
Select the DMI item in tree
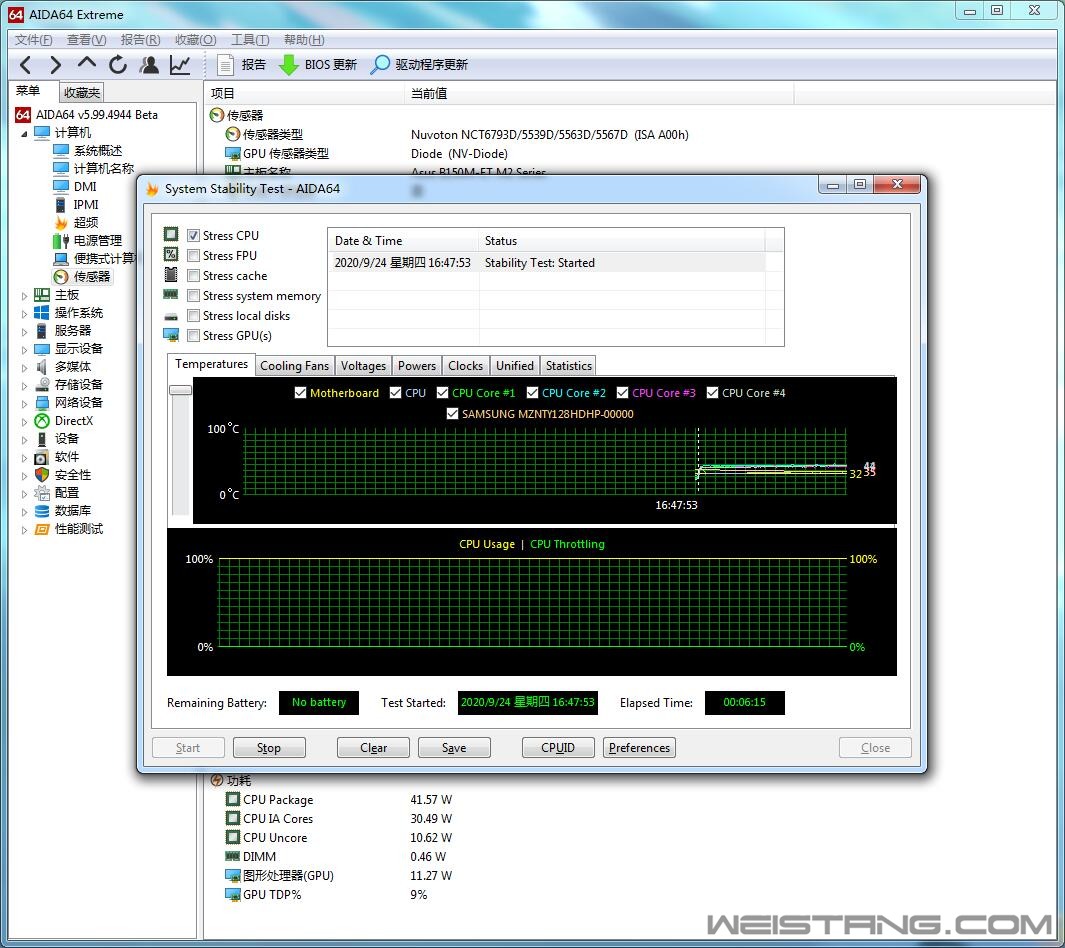pyautogui.click(x=85, y=186)
